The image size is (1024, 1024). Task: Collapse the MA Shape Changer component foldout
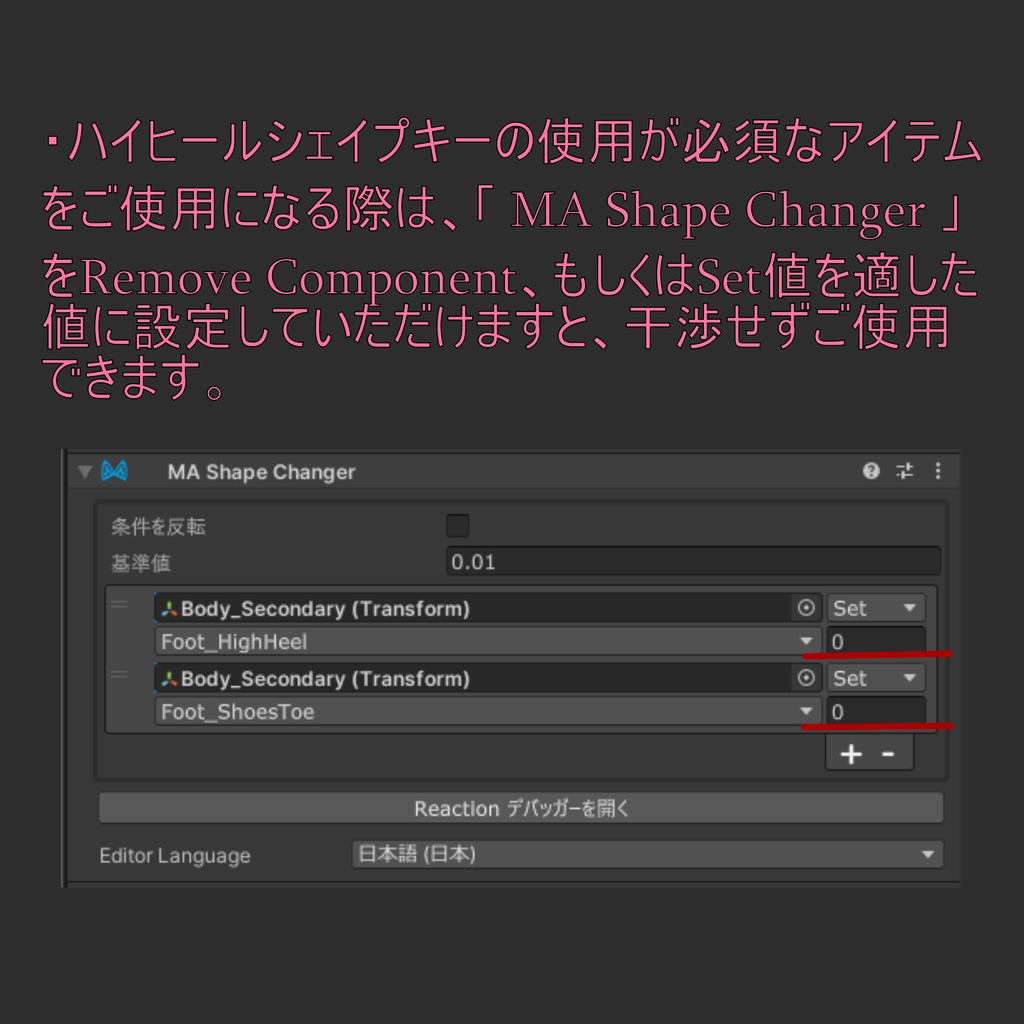(84, 472)
